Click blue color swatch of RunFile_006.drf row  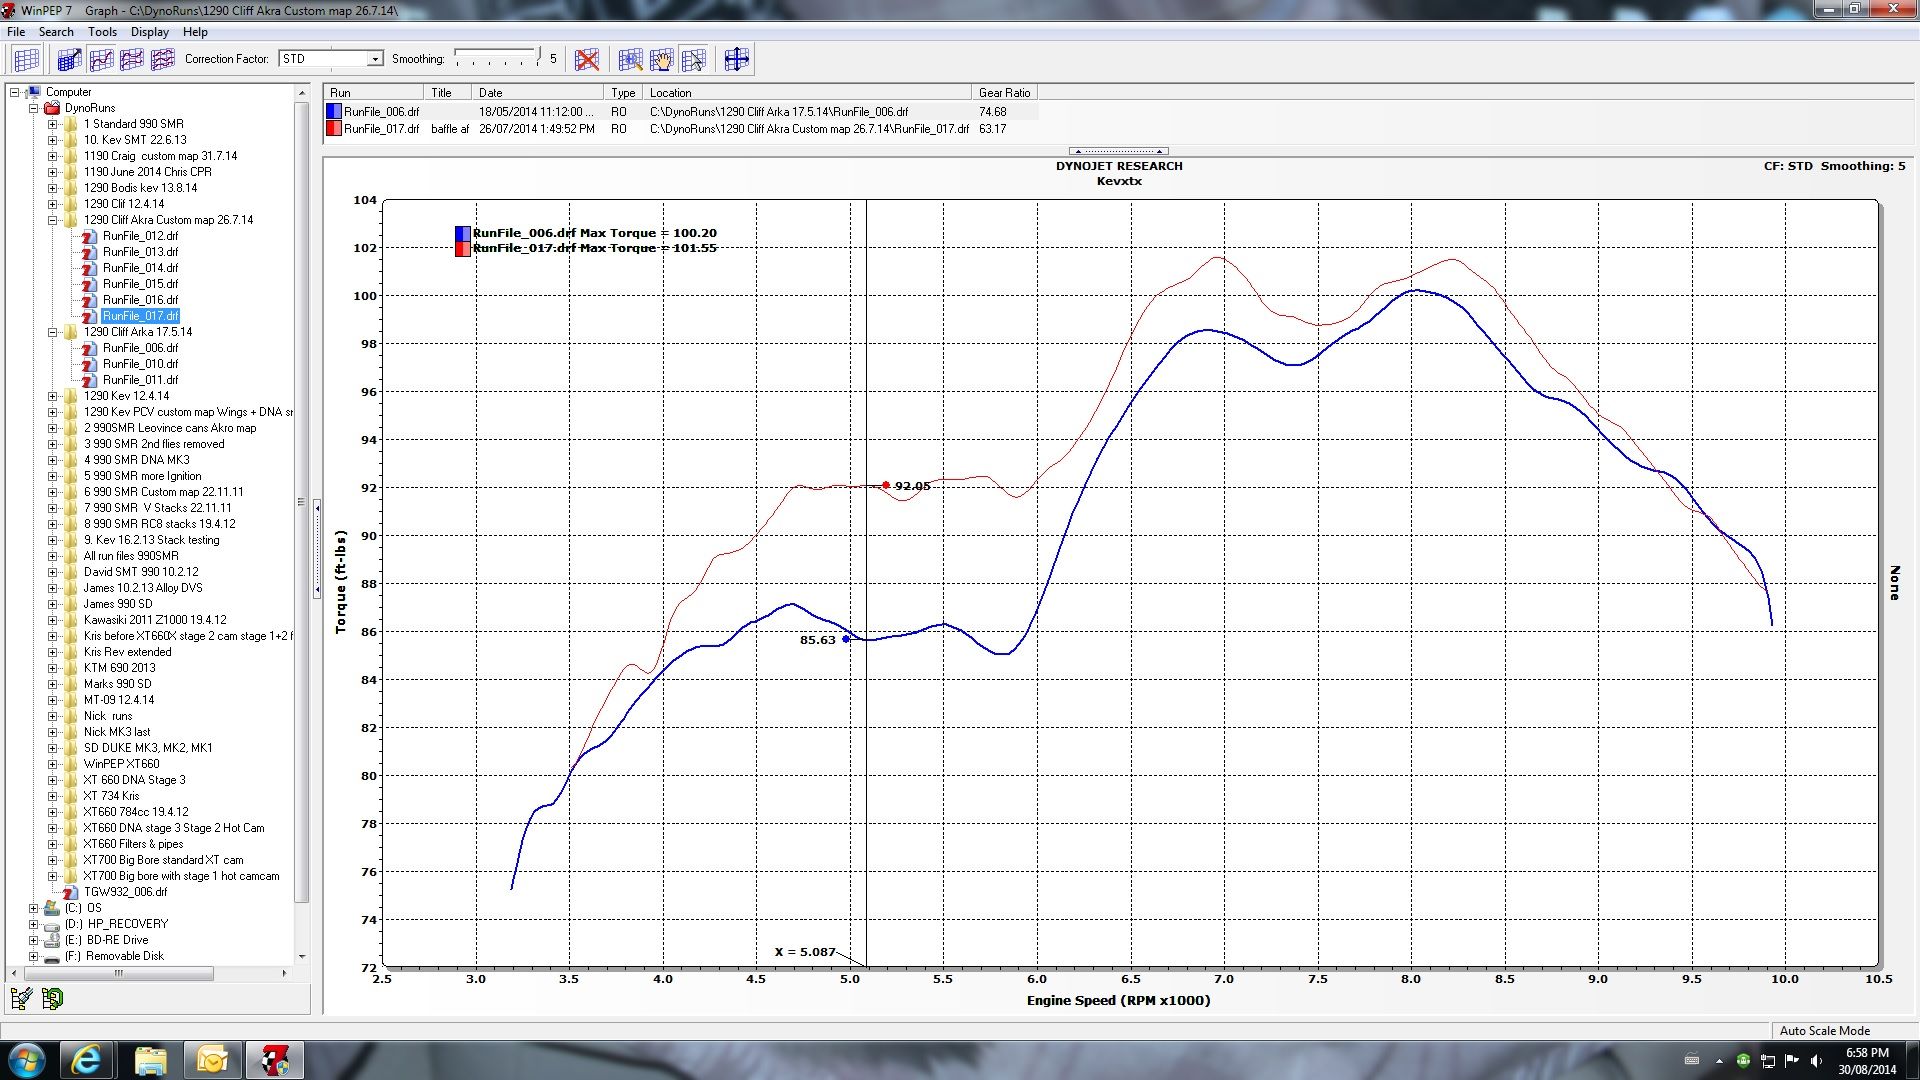point(334,112)
